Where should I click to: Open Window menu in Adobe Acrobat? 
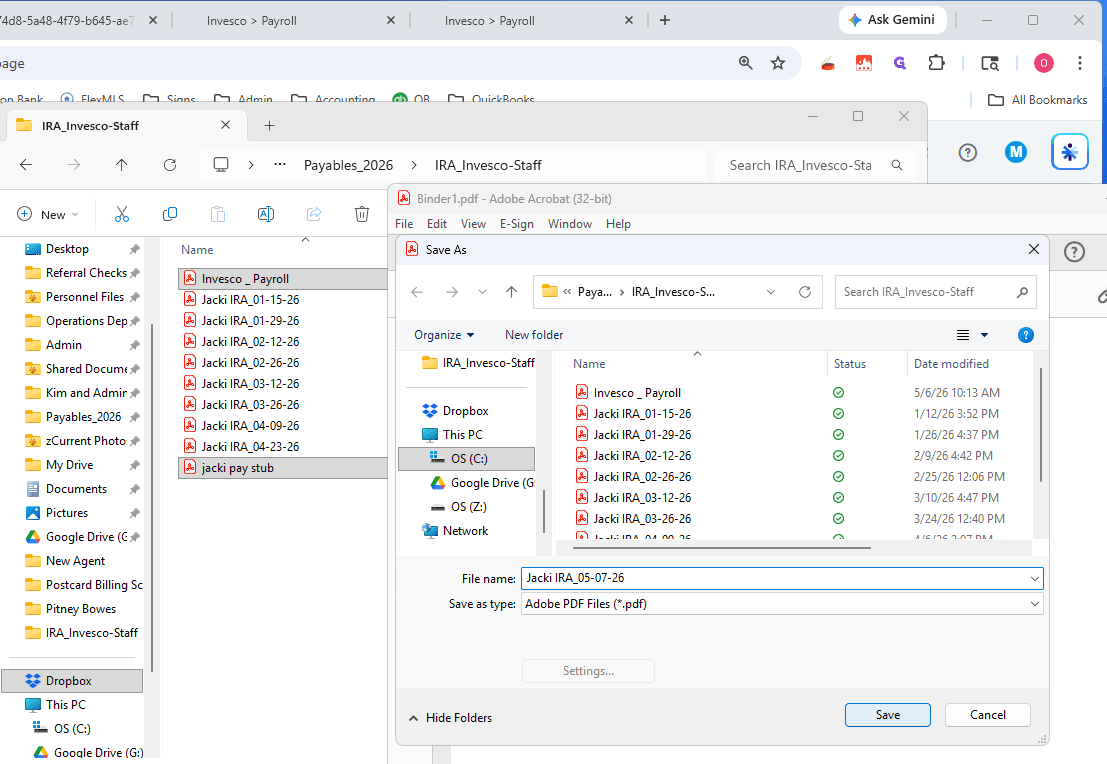pyautogui.click(x=570, y=224)
